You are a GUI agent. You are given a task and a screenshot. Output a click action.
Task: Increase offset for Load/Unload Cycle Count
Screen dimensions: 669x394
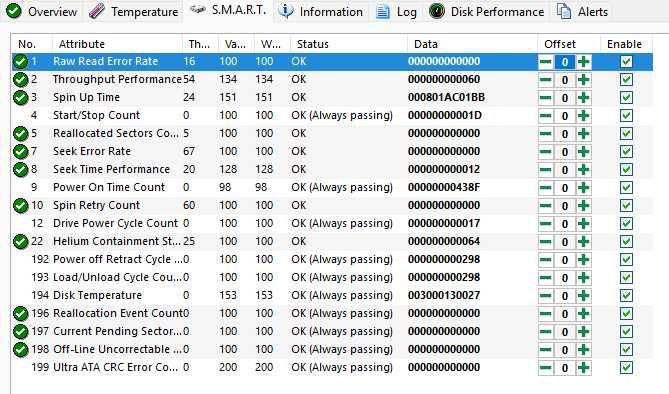point(583,277)
